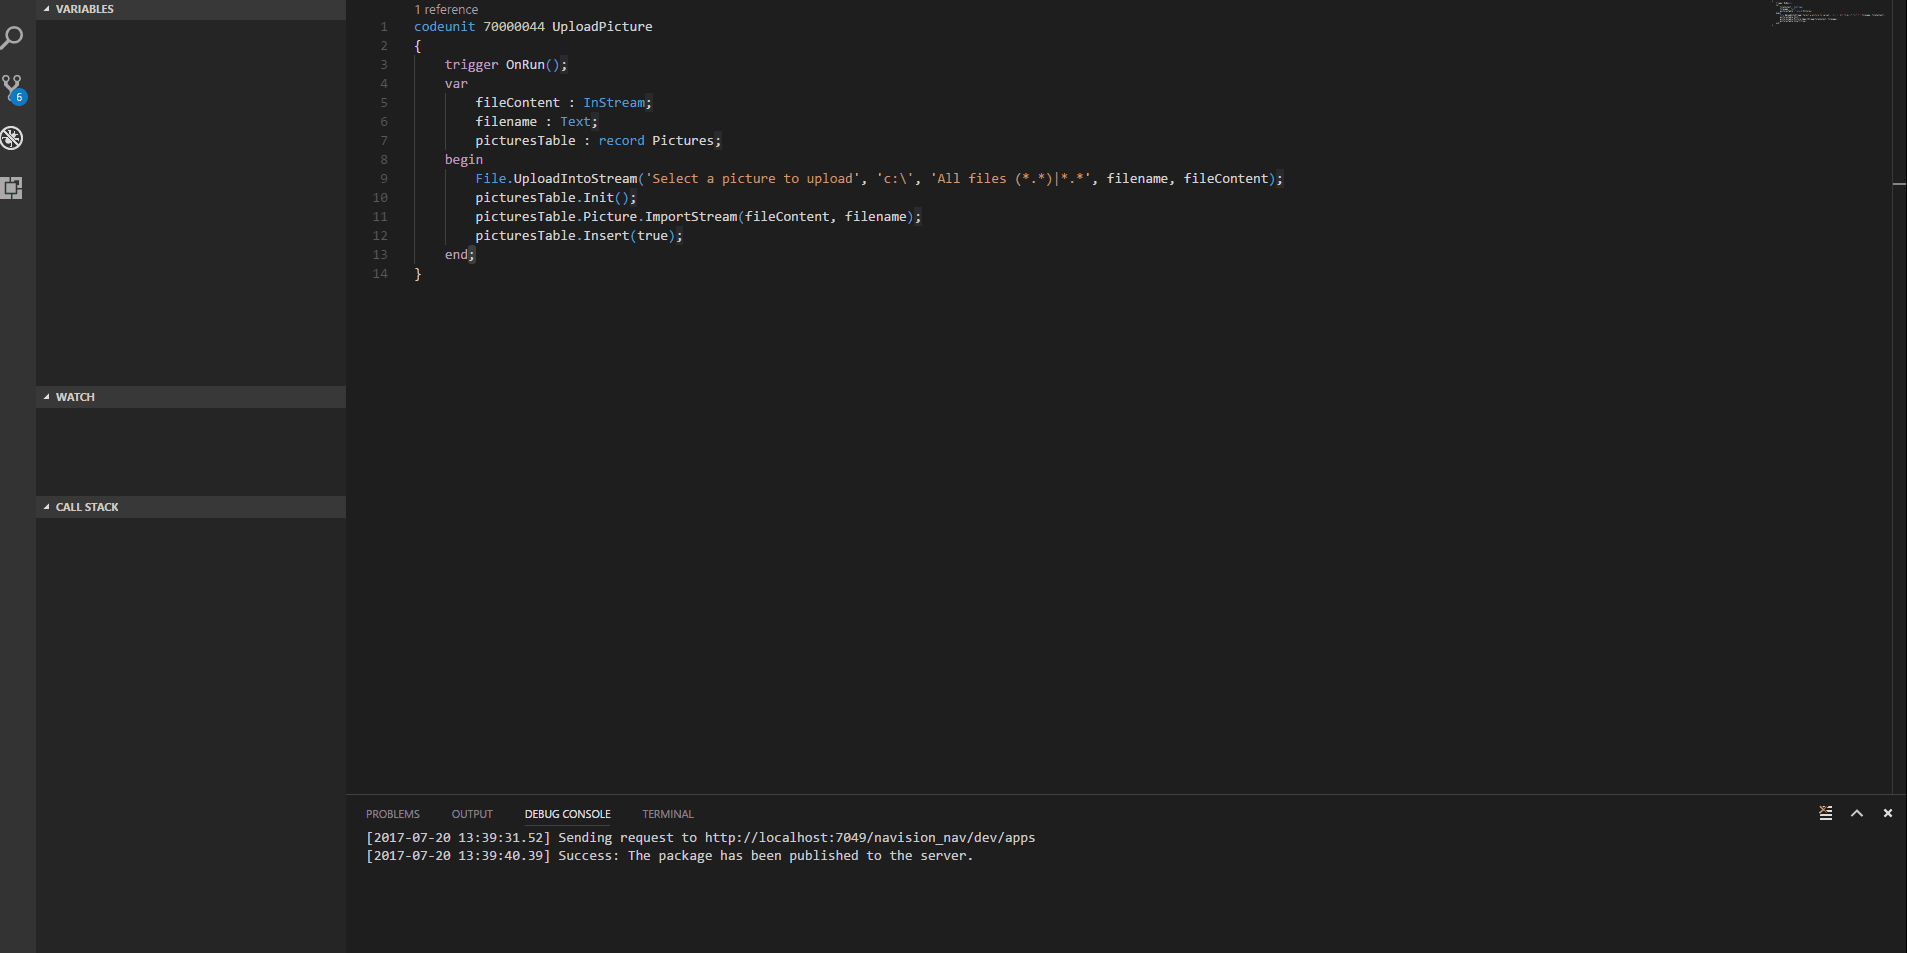Clear the debug console output
The width and height of the screenshot is (1907, 953).
pyautogui.click(x=1825, y=813)
